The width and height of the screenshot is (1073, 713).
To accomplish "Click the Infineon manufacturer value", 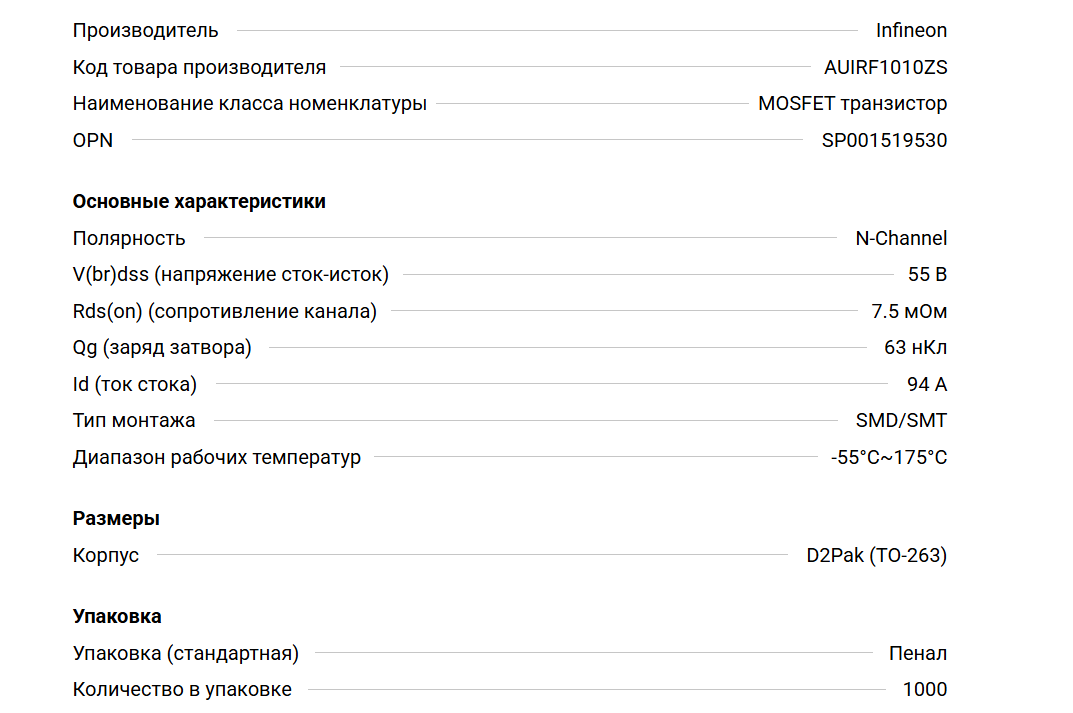I will [911, 31].
